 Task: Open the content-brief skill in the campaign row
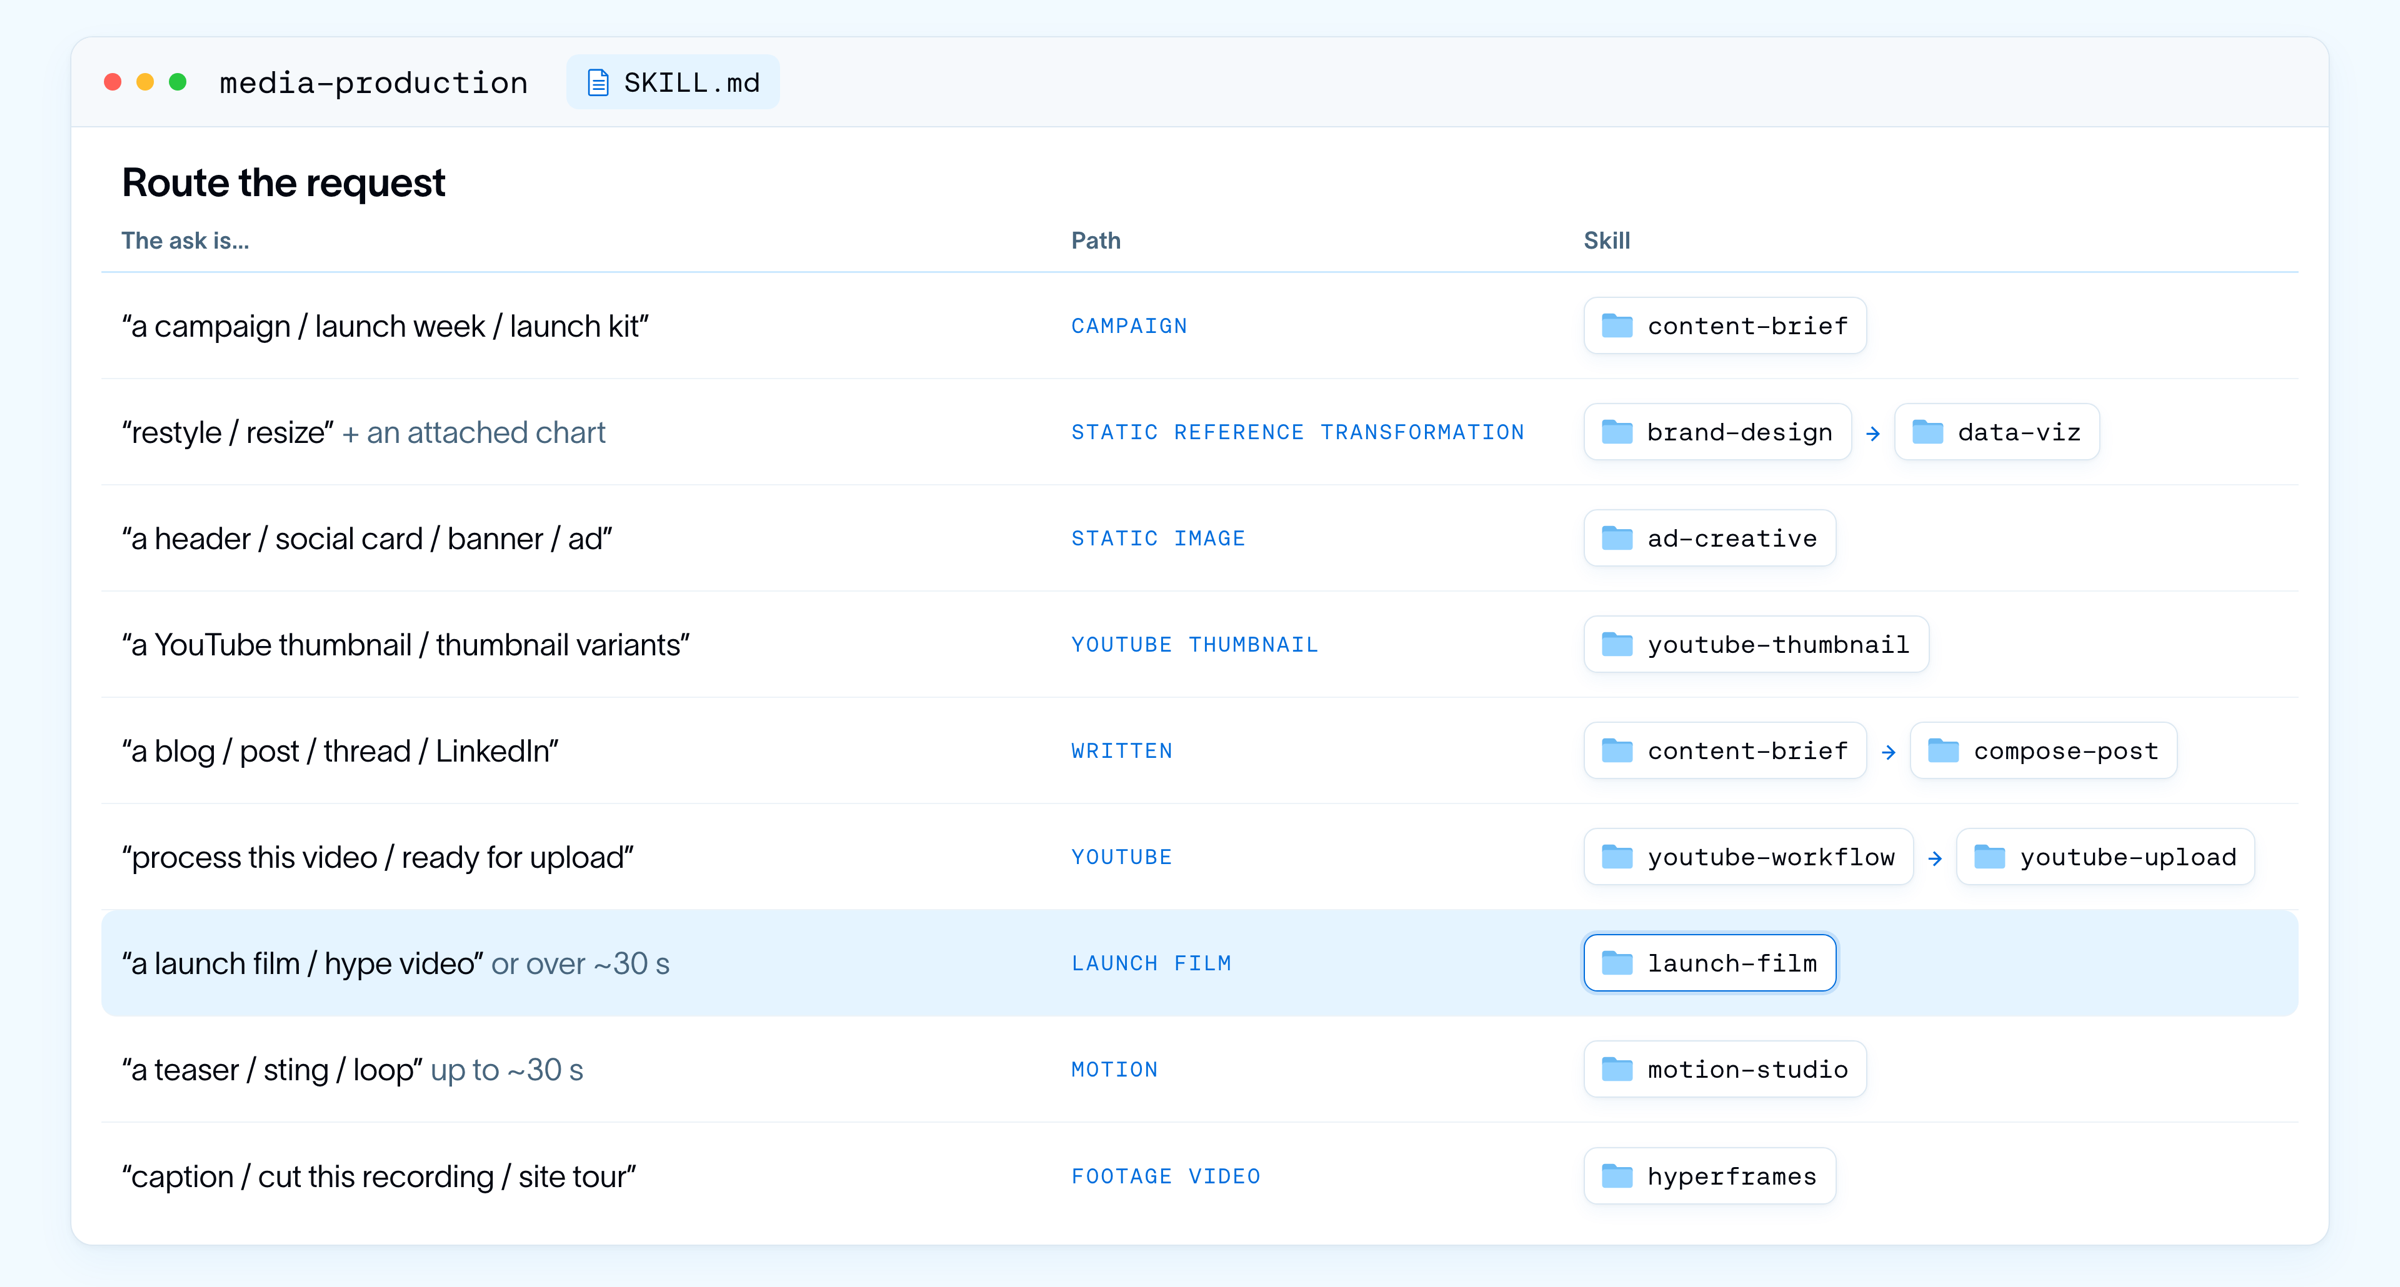point(1725,326)
